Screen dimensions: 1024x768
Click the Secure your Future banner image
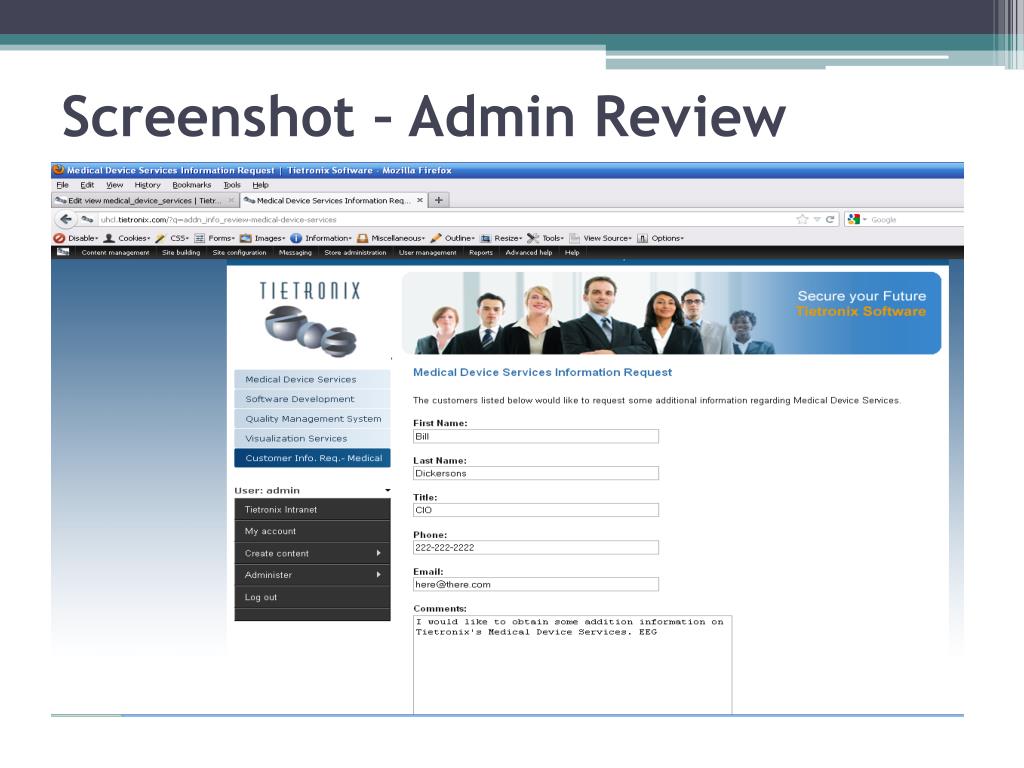pos(671,313)
